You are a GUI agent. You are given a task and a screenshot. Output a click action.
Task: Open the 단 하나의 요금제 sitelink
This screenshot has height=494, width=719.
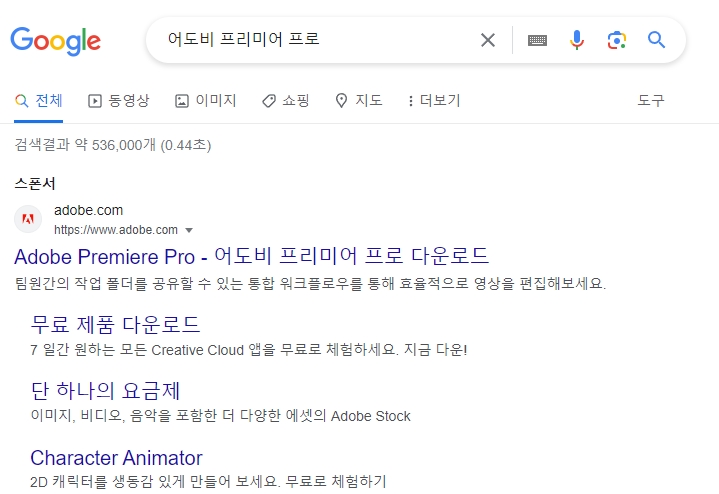[x=105, y=390]
